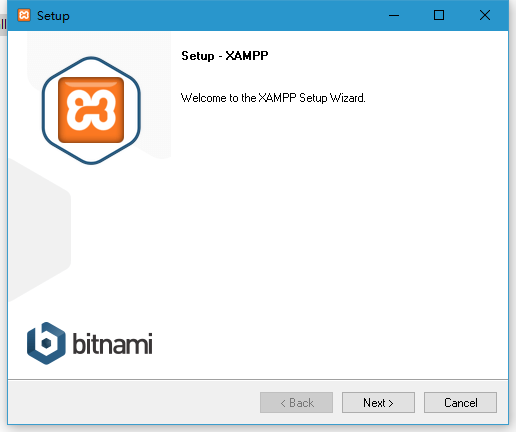Click the "Setup - XAMPP" heading

pyautogui.click(x=225, y=56)
